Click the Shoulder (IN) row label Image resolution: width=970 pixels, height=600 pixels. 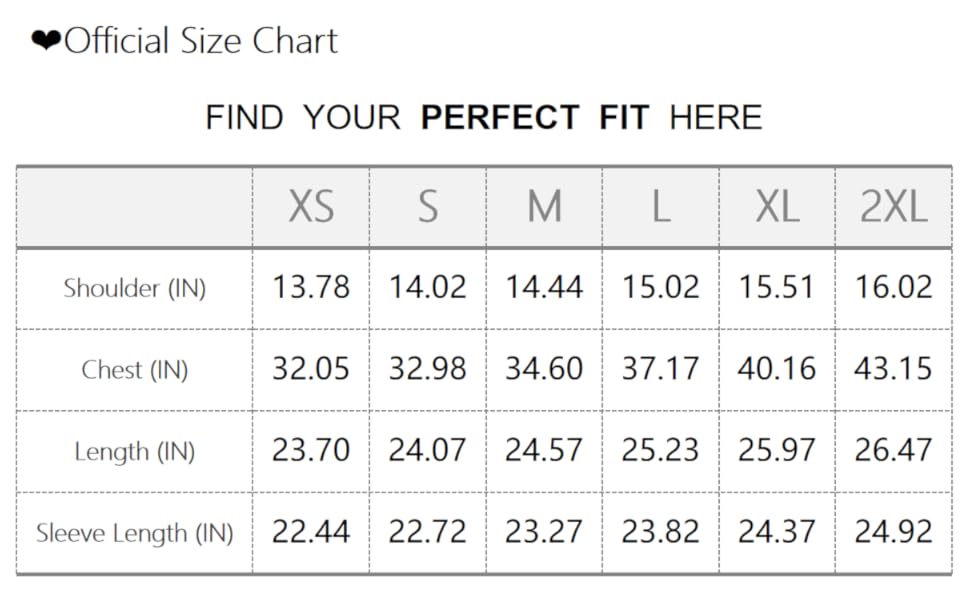[x=135, y=288]
